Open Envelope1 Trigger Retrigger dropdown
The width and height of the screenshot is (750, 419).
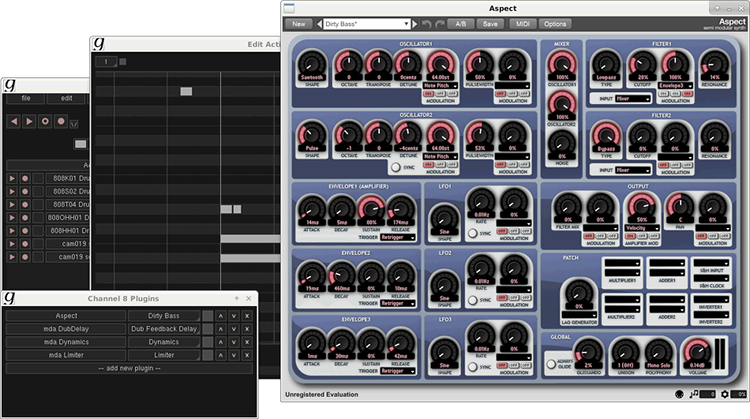point(398,237)
